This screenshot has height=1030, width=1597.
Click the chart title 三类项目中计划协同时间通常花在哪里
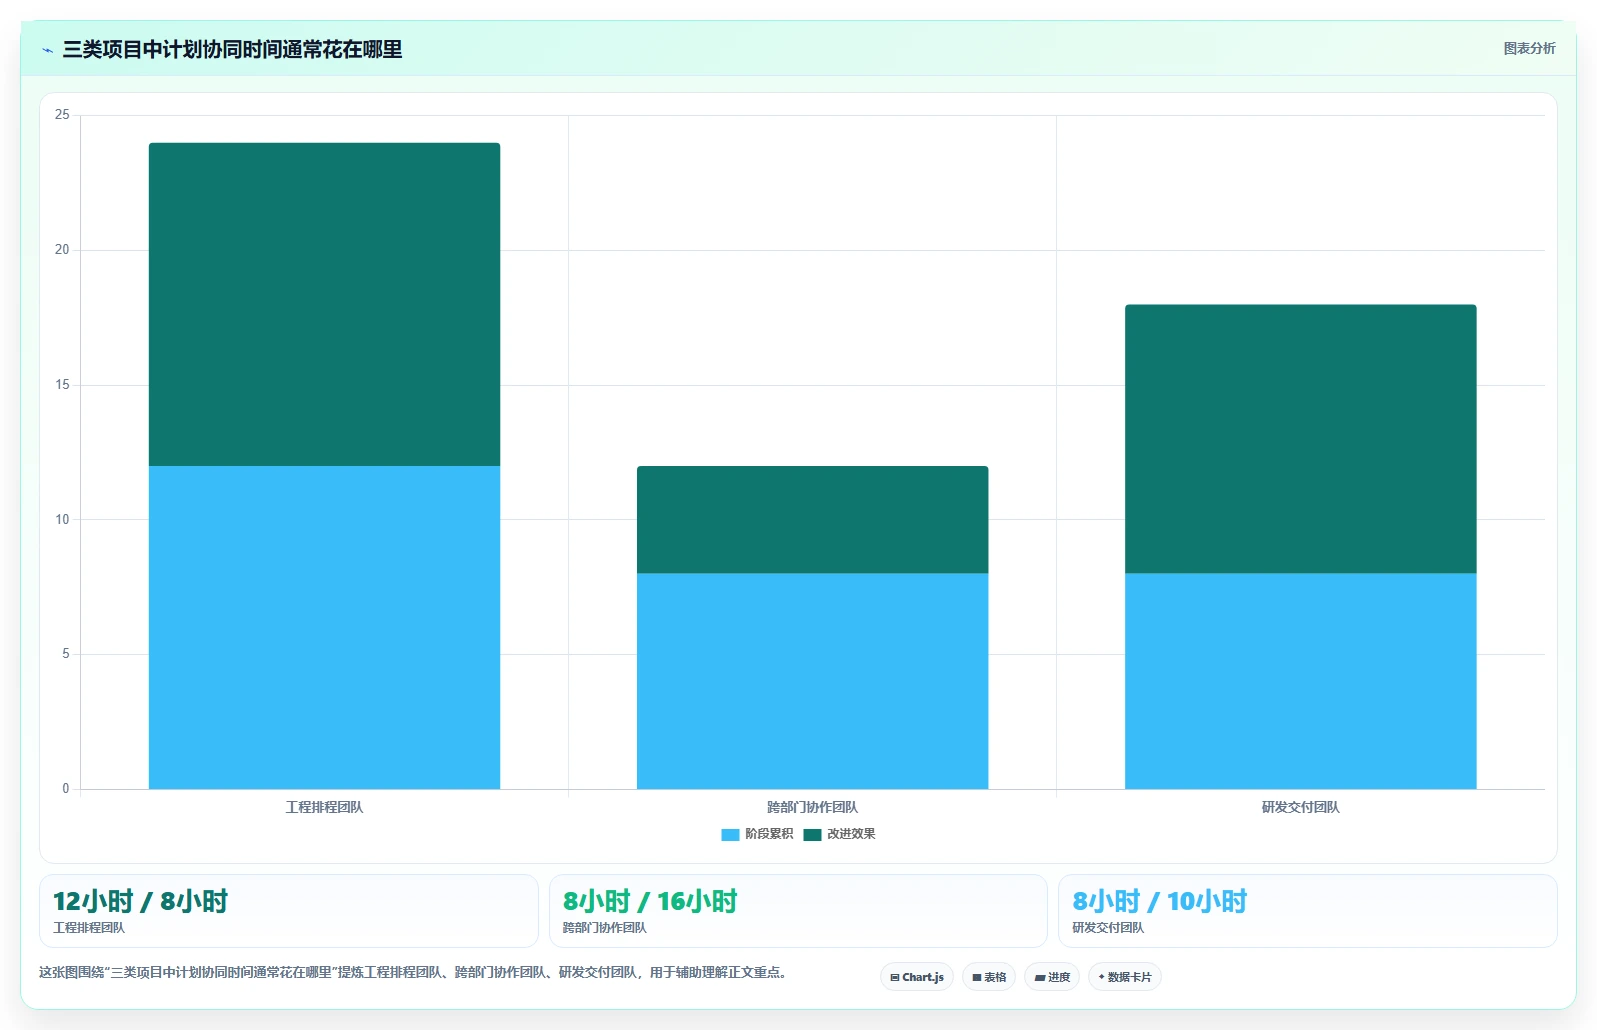coord(232,49)
